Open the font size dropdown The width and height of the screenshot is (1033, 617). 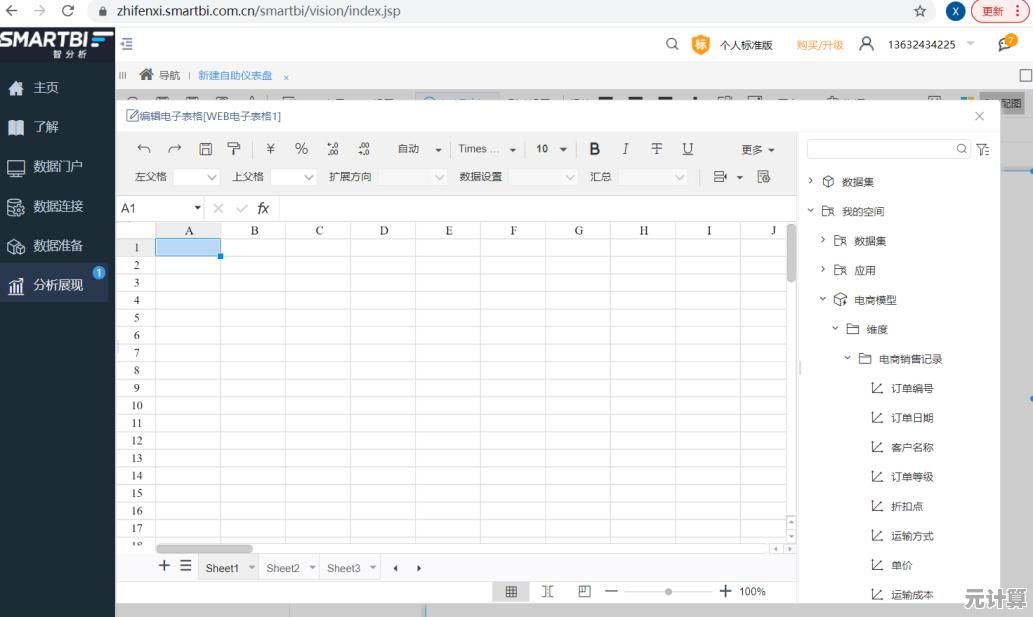tap(550, 148)
